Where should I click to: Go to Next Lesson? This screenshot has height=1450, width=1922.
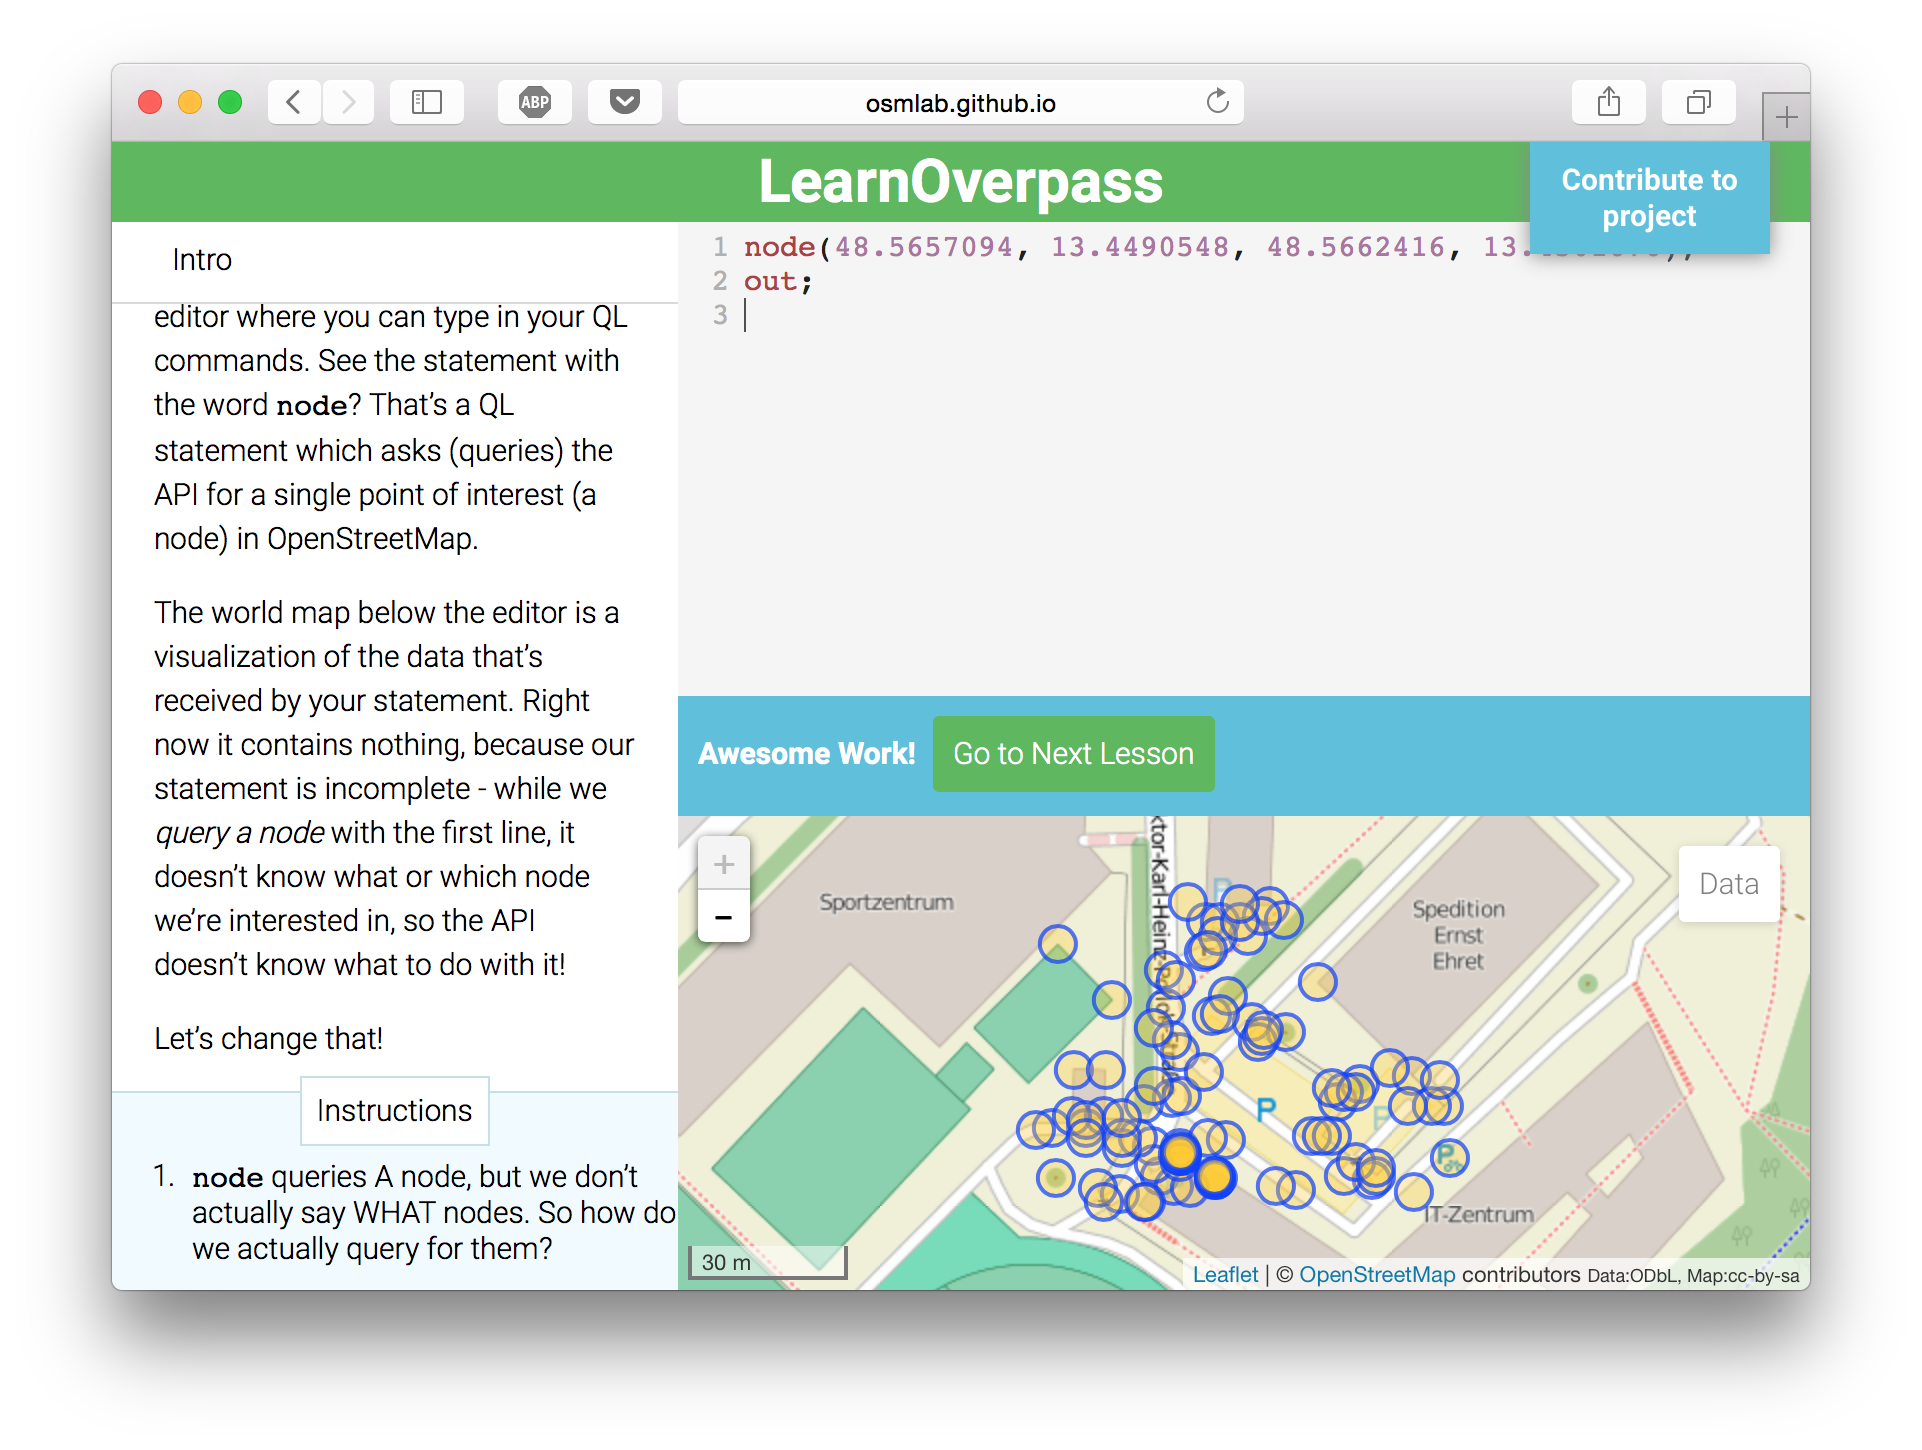pos(1073,754)
